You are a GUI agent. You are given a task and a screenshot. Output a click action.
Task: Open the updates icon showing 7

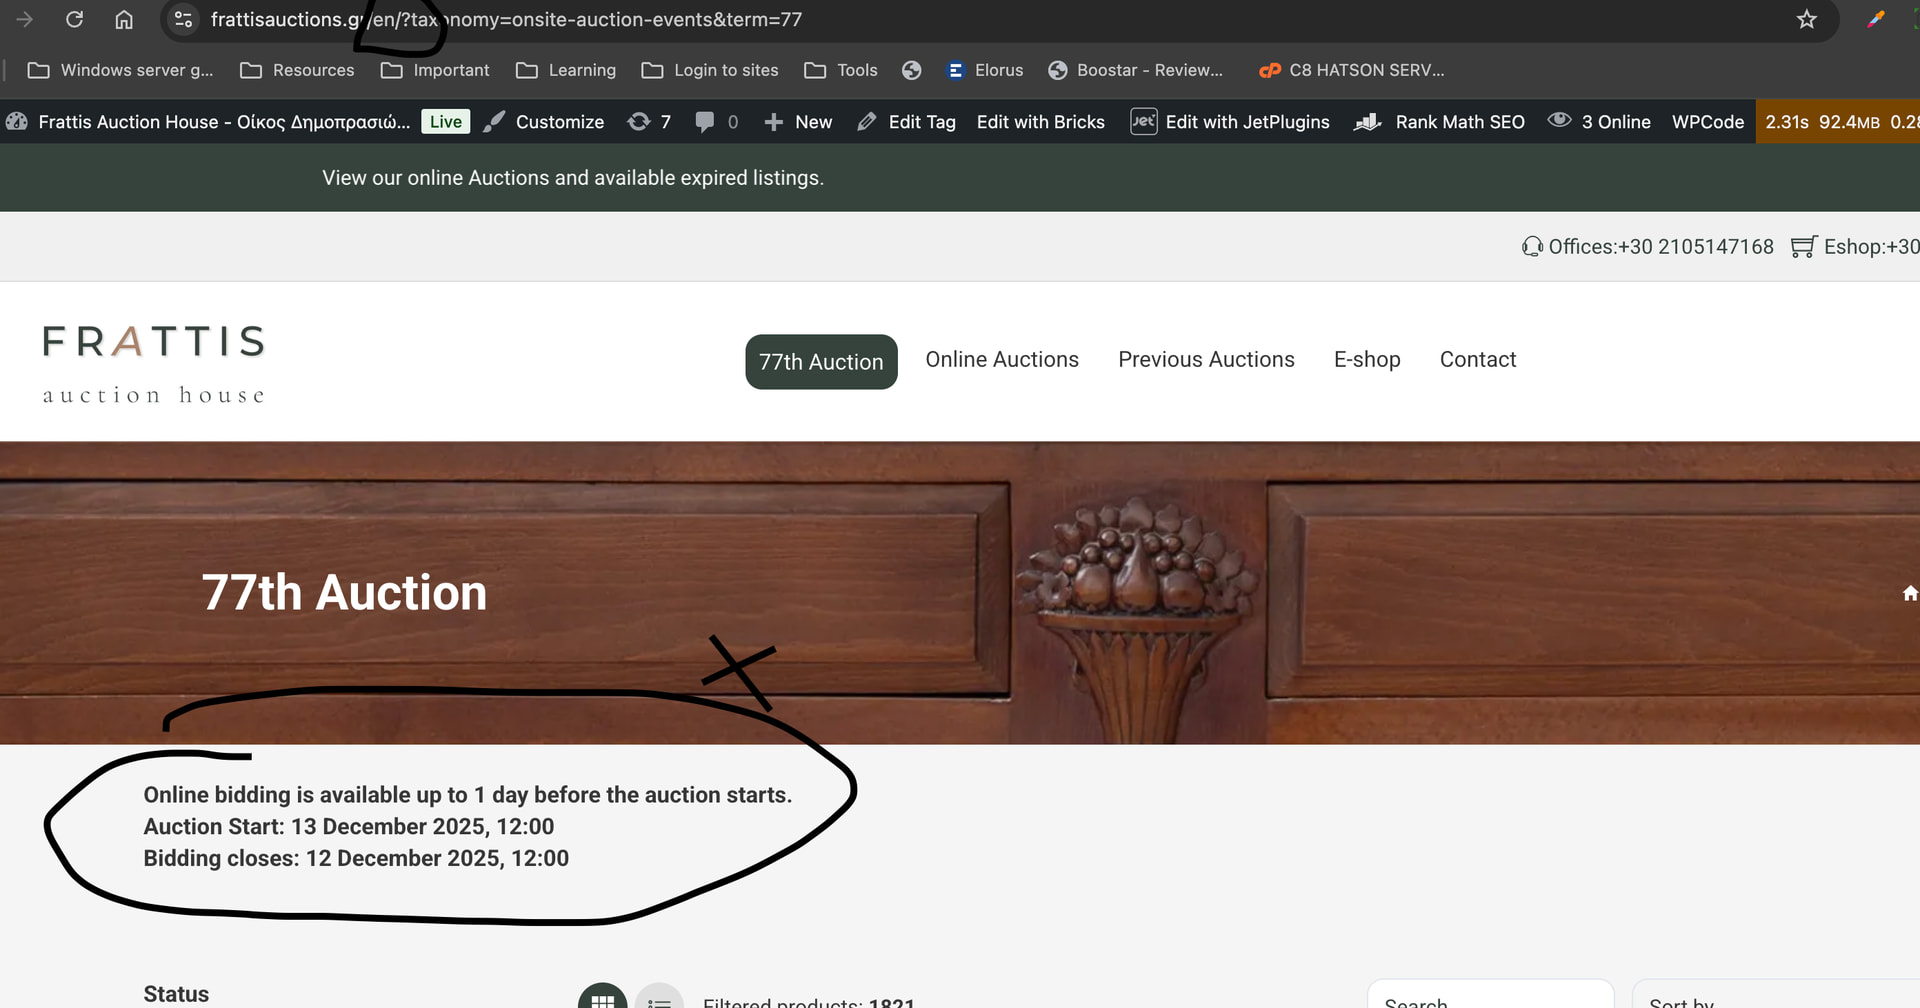649,122
